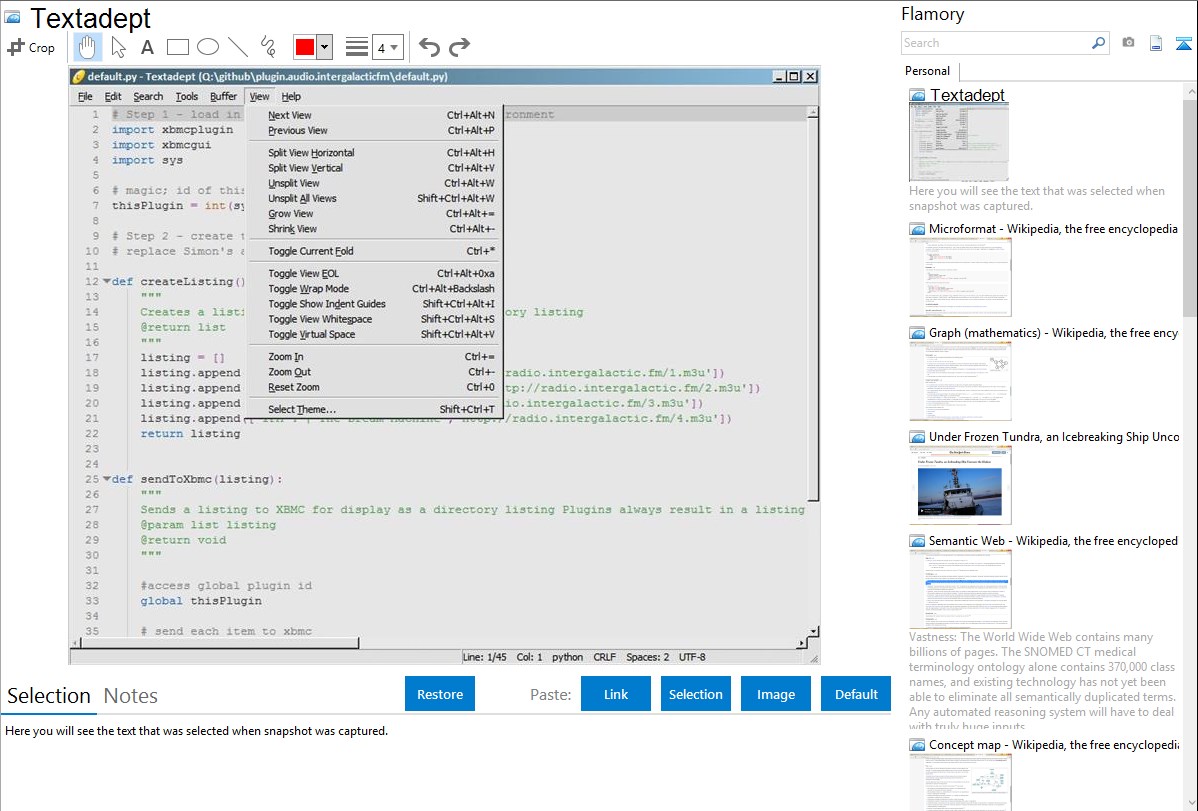
Task: Click the search magnifier icon
Action: pyautogui.click(x=1098, y=43)
